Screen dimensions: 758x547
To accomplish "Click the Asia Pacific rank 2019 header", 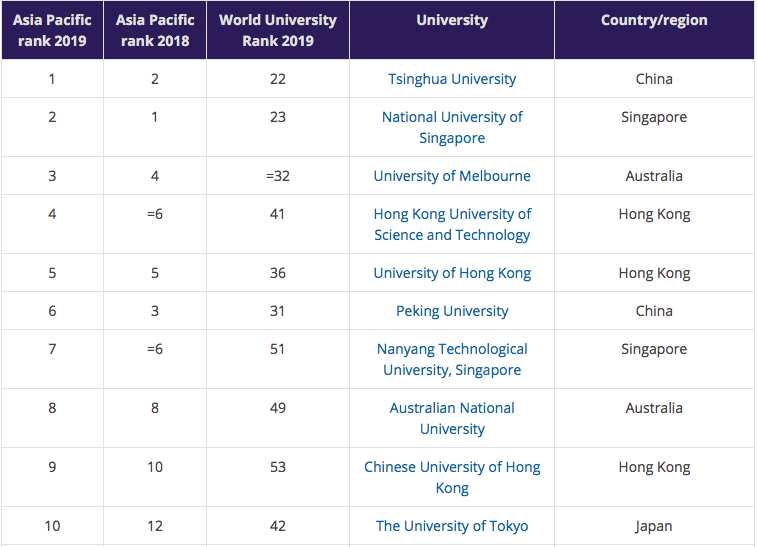I will (52, 30).
